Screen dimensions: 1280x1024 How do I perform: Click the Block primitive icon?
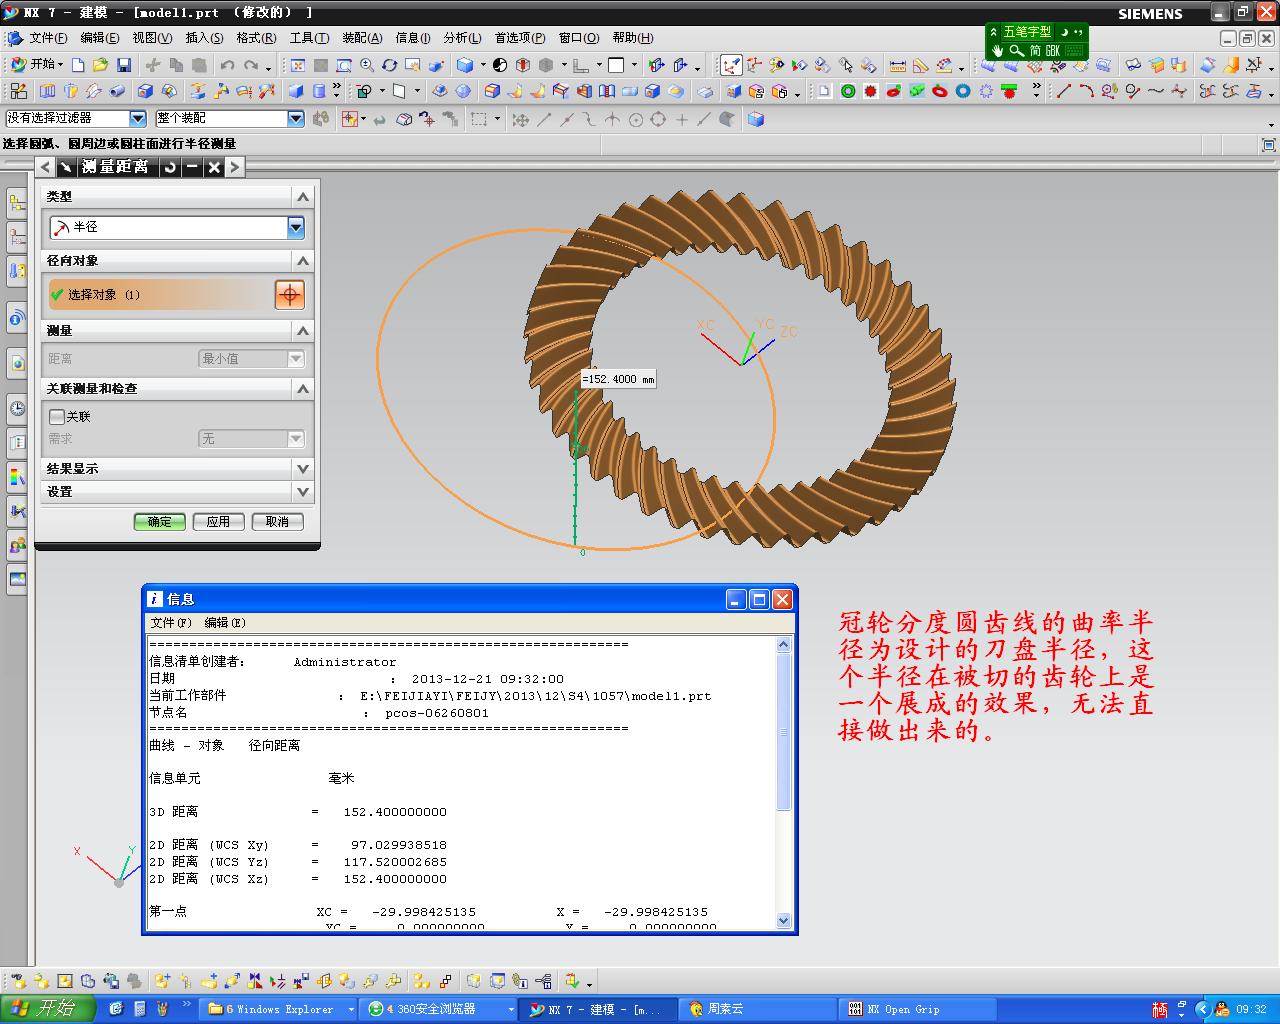(x=296, y=91)
